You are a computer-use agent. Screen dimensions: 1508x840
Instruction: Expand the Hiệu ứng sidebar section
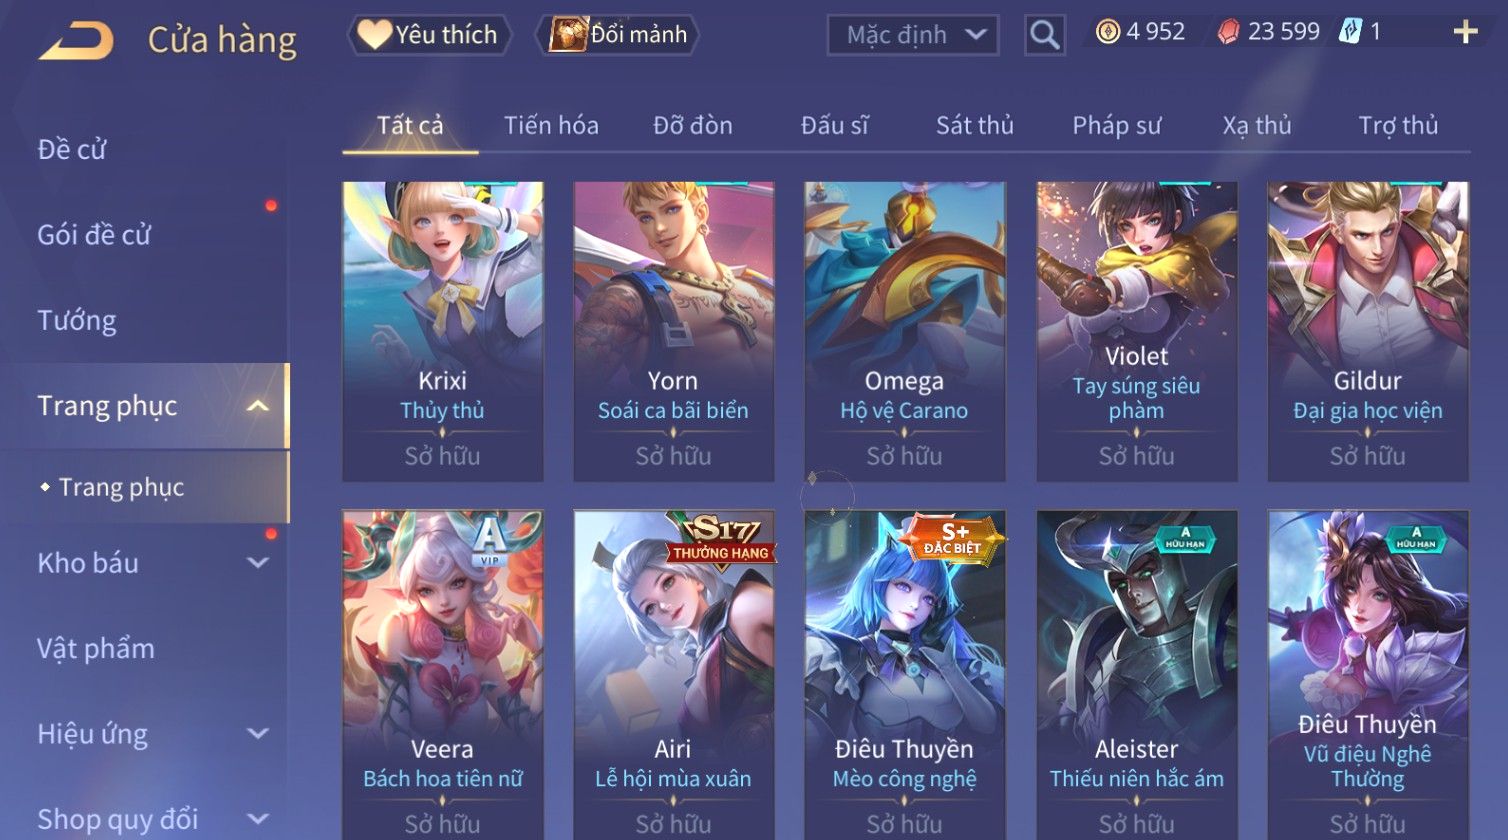tap(258, 734)
